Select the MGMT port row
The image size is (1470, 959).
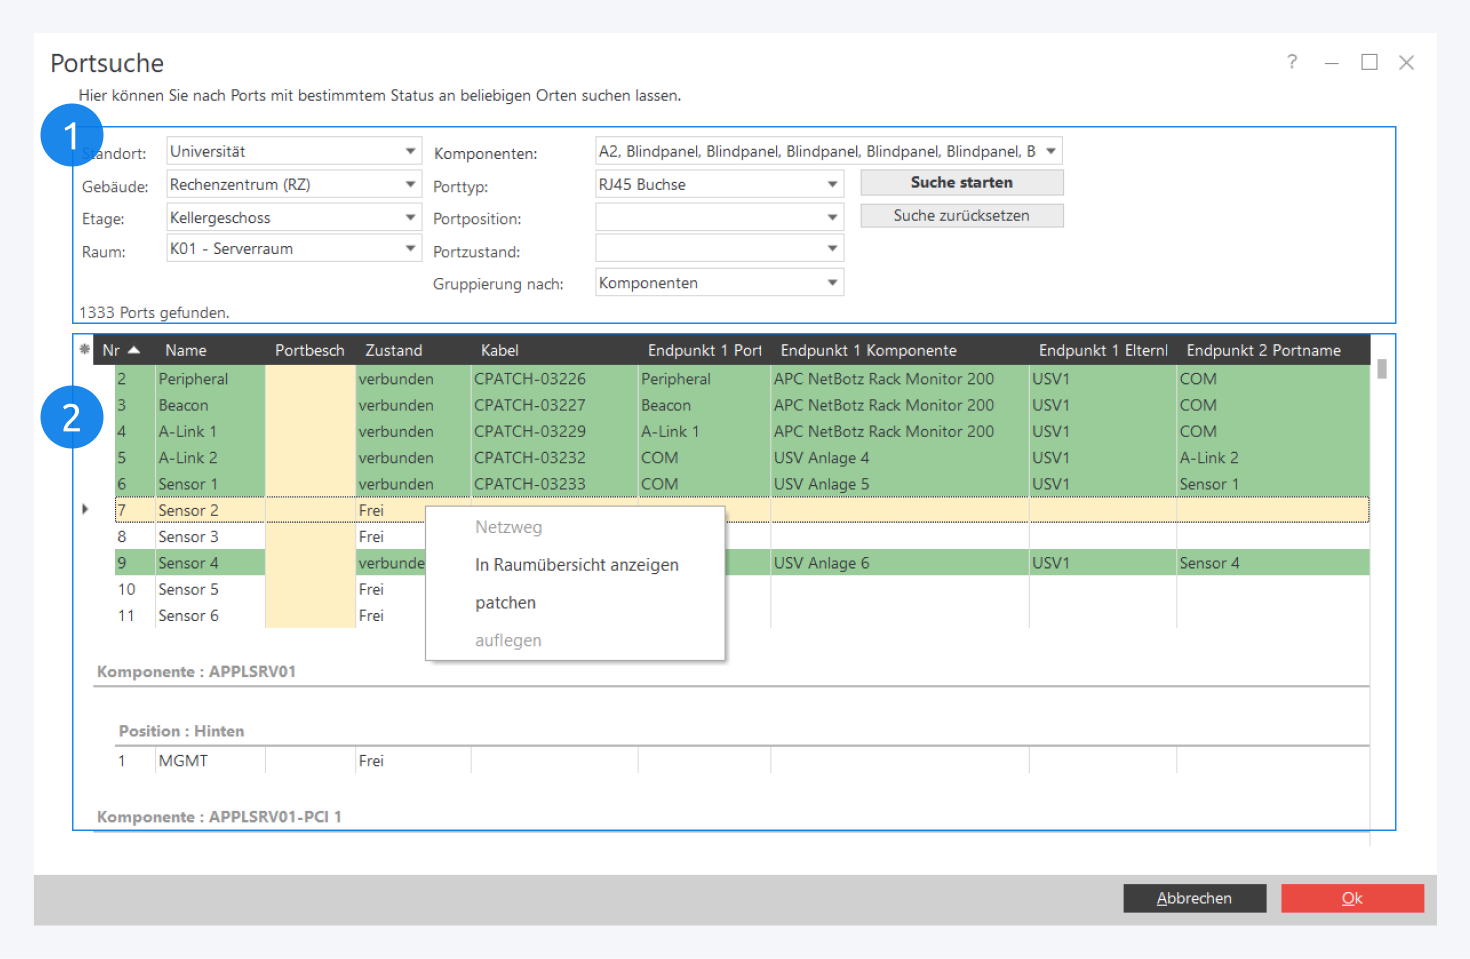tap(183, 761)
